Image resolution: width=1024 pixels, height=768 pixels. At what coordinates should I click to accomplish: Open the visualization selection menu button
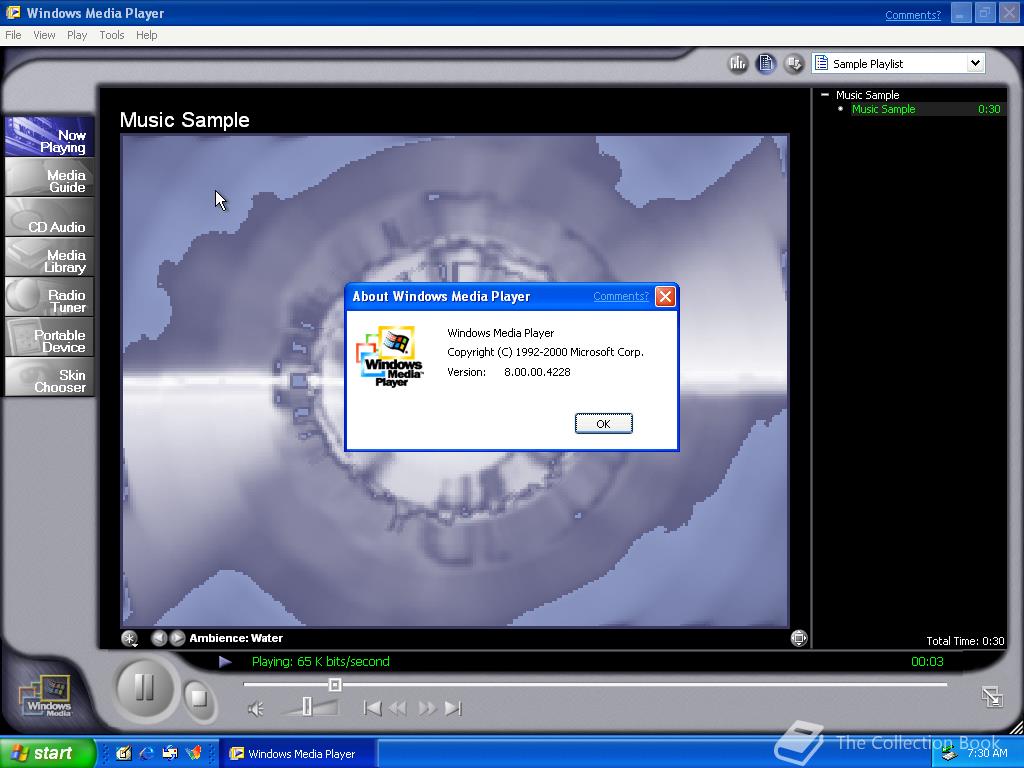point(129,638)
